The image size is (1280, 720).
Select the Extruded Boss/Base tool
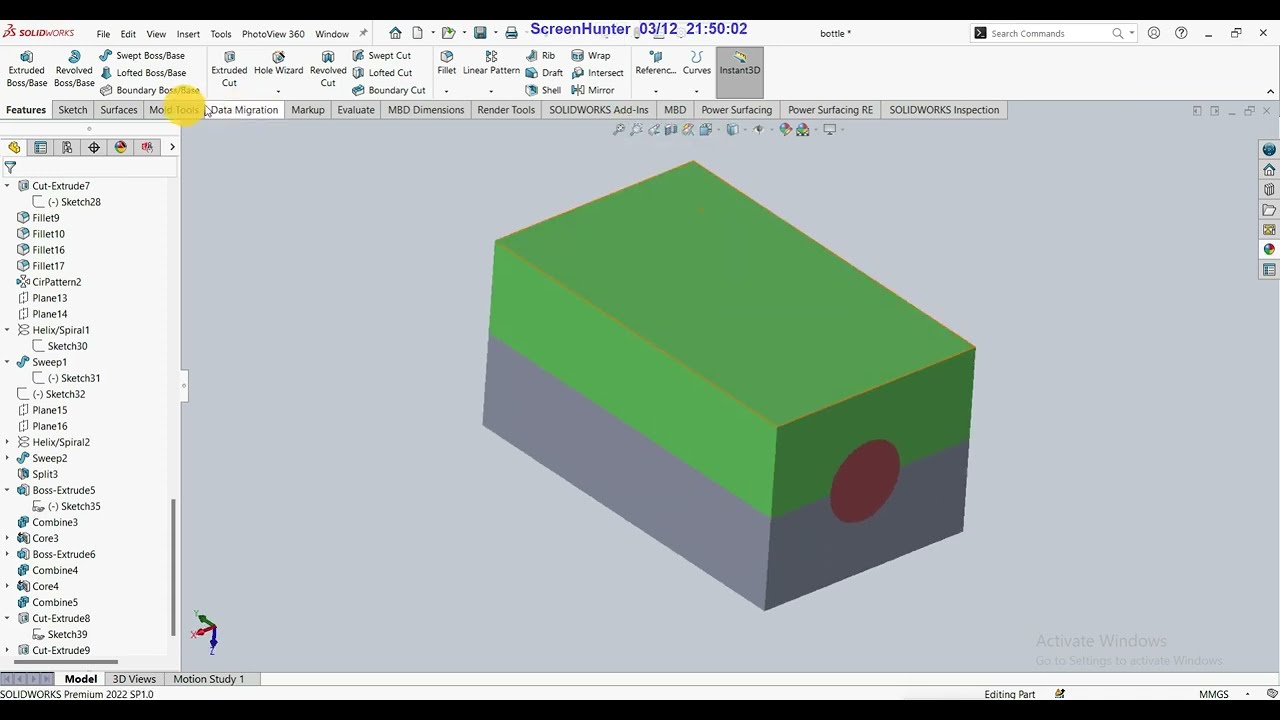pyautogui.click(x=26, y=69)
